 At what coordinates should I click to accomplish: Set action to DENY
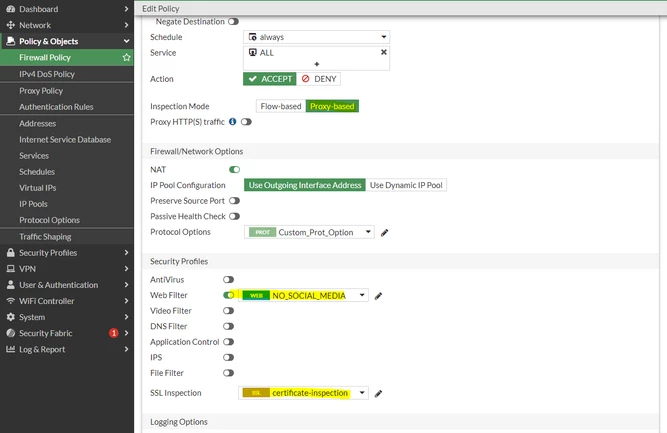coord(319,79)
